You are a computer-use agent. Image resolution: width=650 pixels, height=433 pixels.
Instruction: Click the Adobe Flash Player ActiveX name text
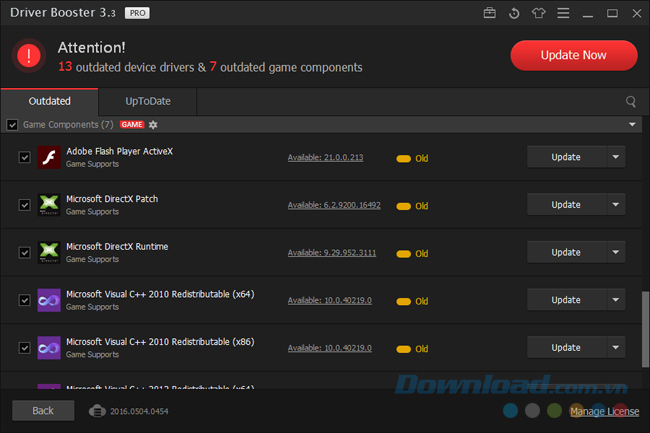coord(119,151)
